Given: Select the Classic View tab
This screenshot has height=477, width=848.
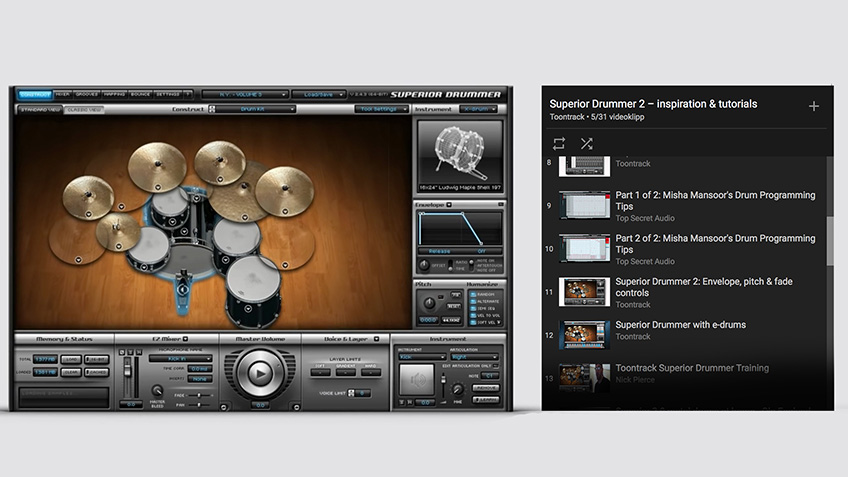Looking at the screenshot, I should 84,110.
